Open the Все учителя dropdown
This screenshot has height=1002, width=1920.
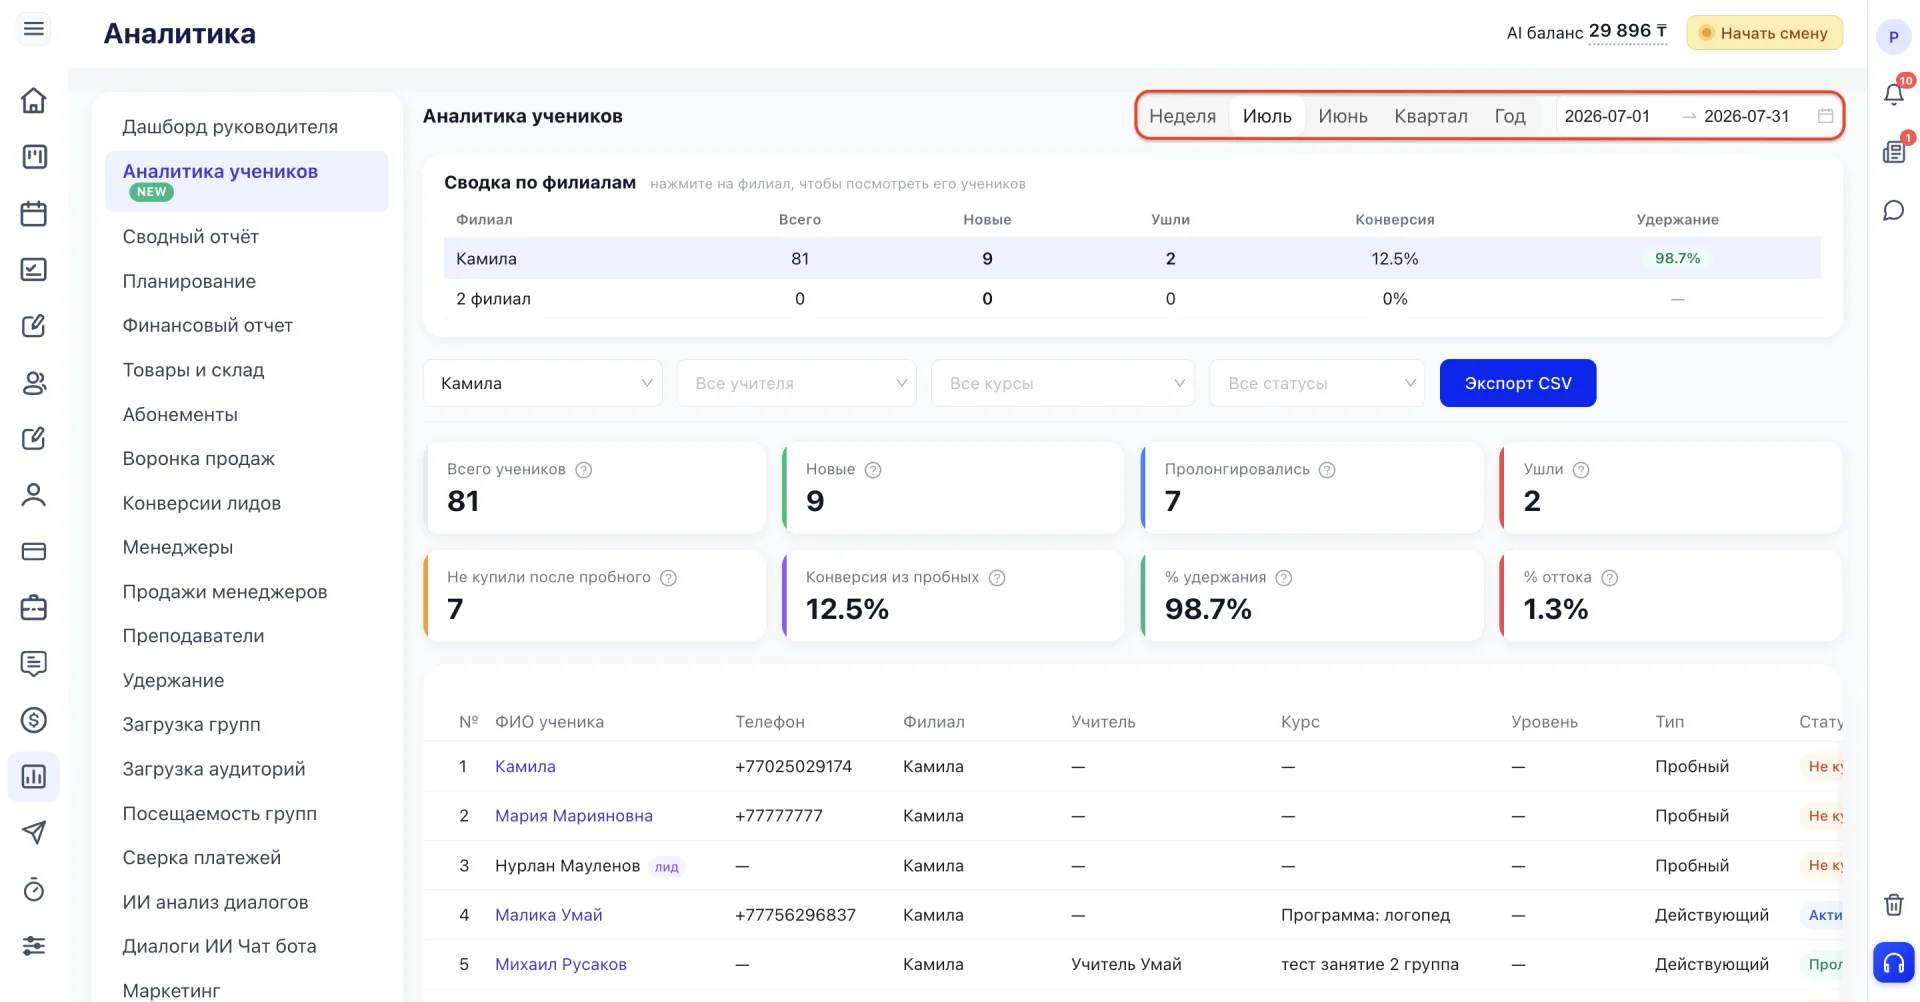click(797, 383)
